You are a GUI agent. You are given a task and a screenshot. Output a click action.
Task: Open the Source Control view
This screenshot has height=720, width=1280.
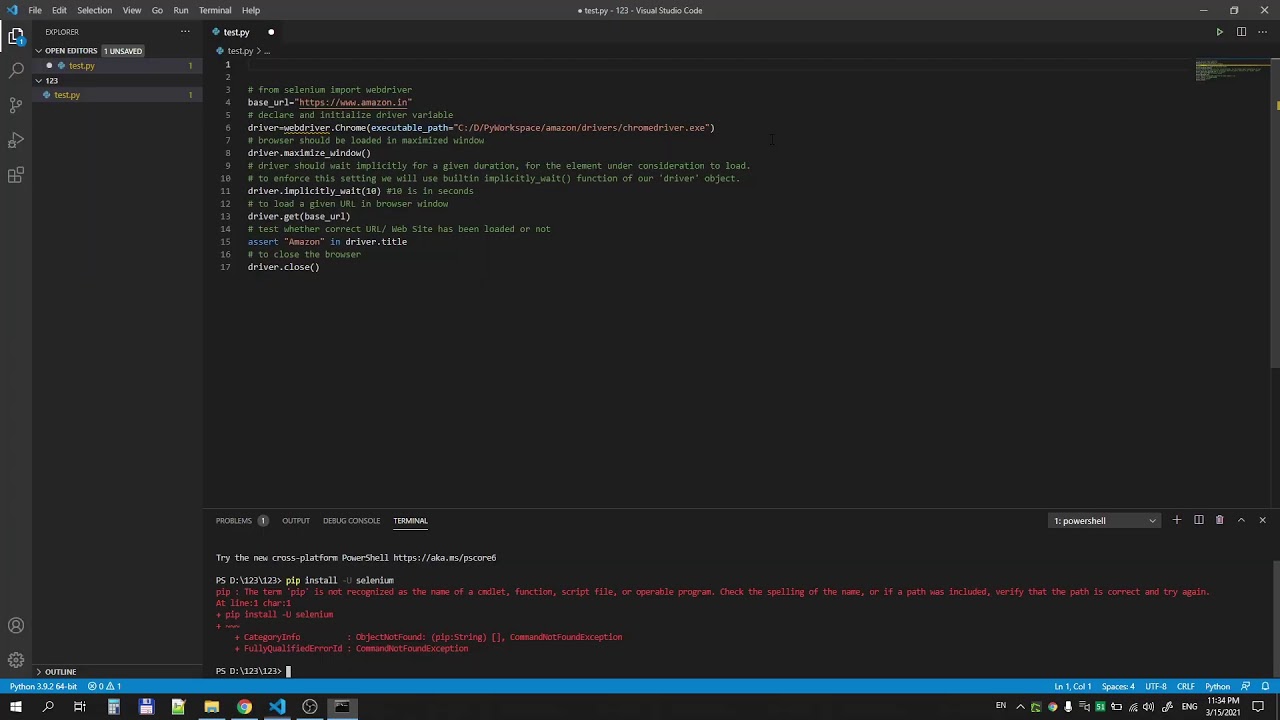point(16,105)
